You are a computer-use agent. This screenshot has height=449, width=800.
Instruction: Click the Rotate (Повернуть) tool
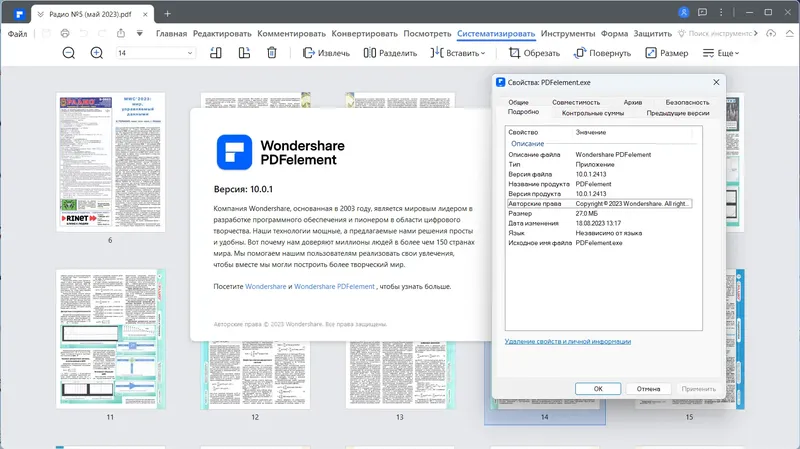click(602, 53)
